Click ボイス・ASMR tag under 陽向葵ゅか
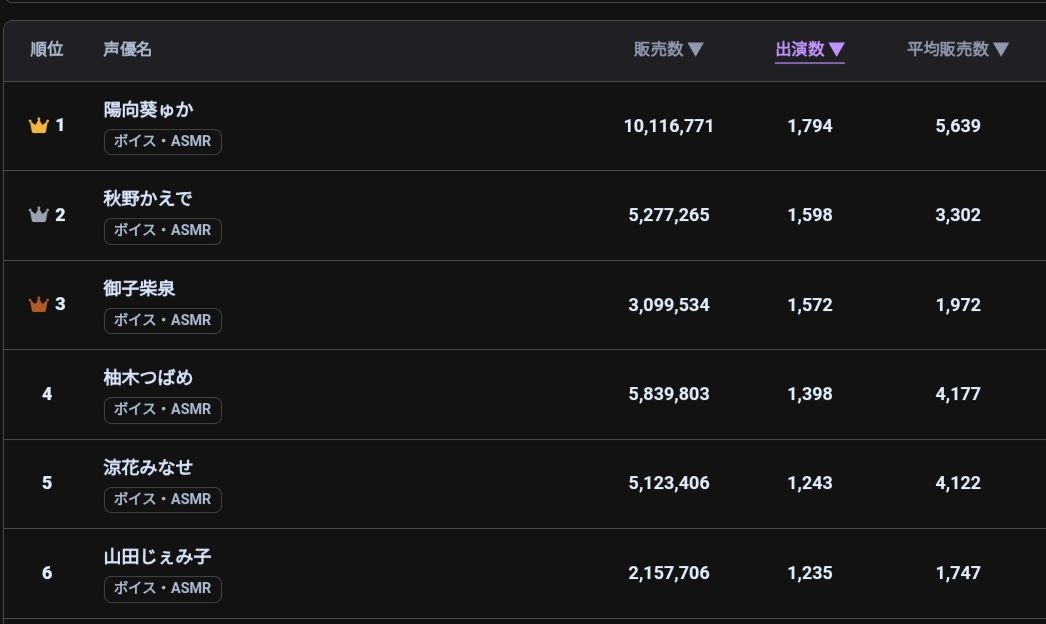The image size is (1046, 624). [x=163, y=141]
